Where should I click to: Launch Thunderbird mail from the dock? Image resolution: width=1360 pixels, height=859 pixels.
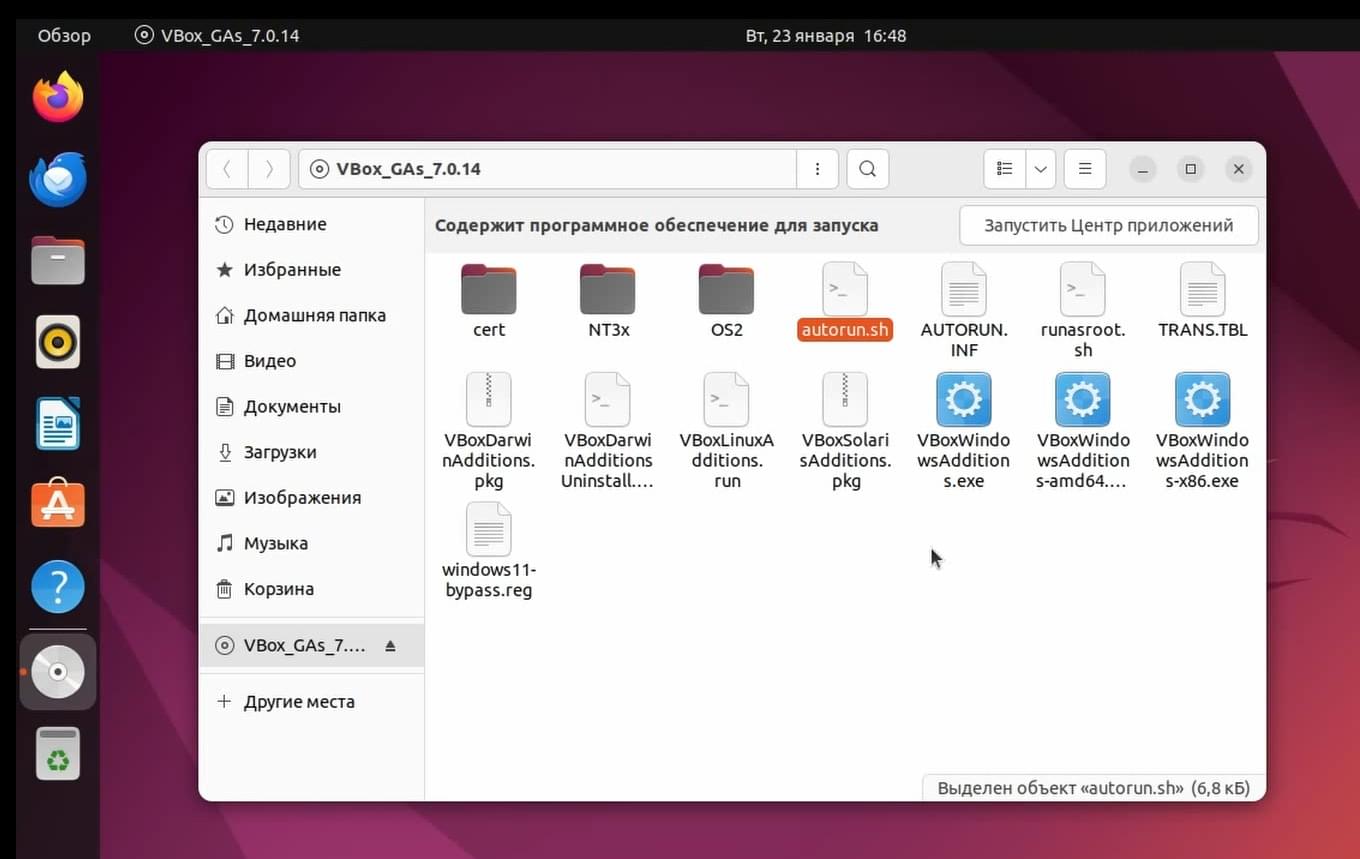tap(58, 180)
